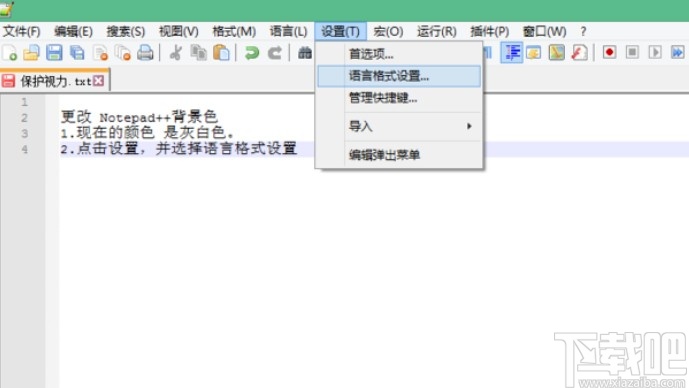Viewport: 689px width, 388px height.
Task: Stop macro recording with the square icon
Action: (632, 52)
